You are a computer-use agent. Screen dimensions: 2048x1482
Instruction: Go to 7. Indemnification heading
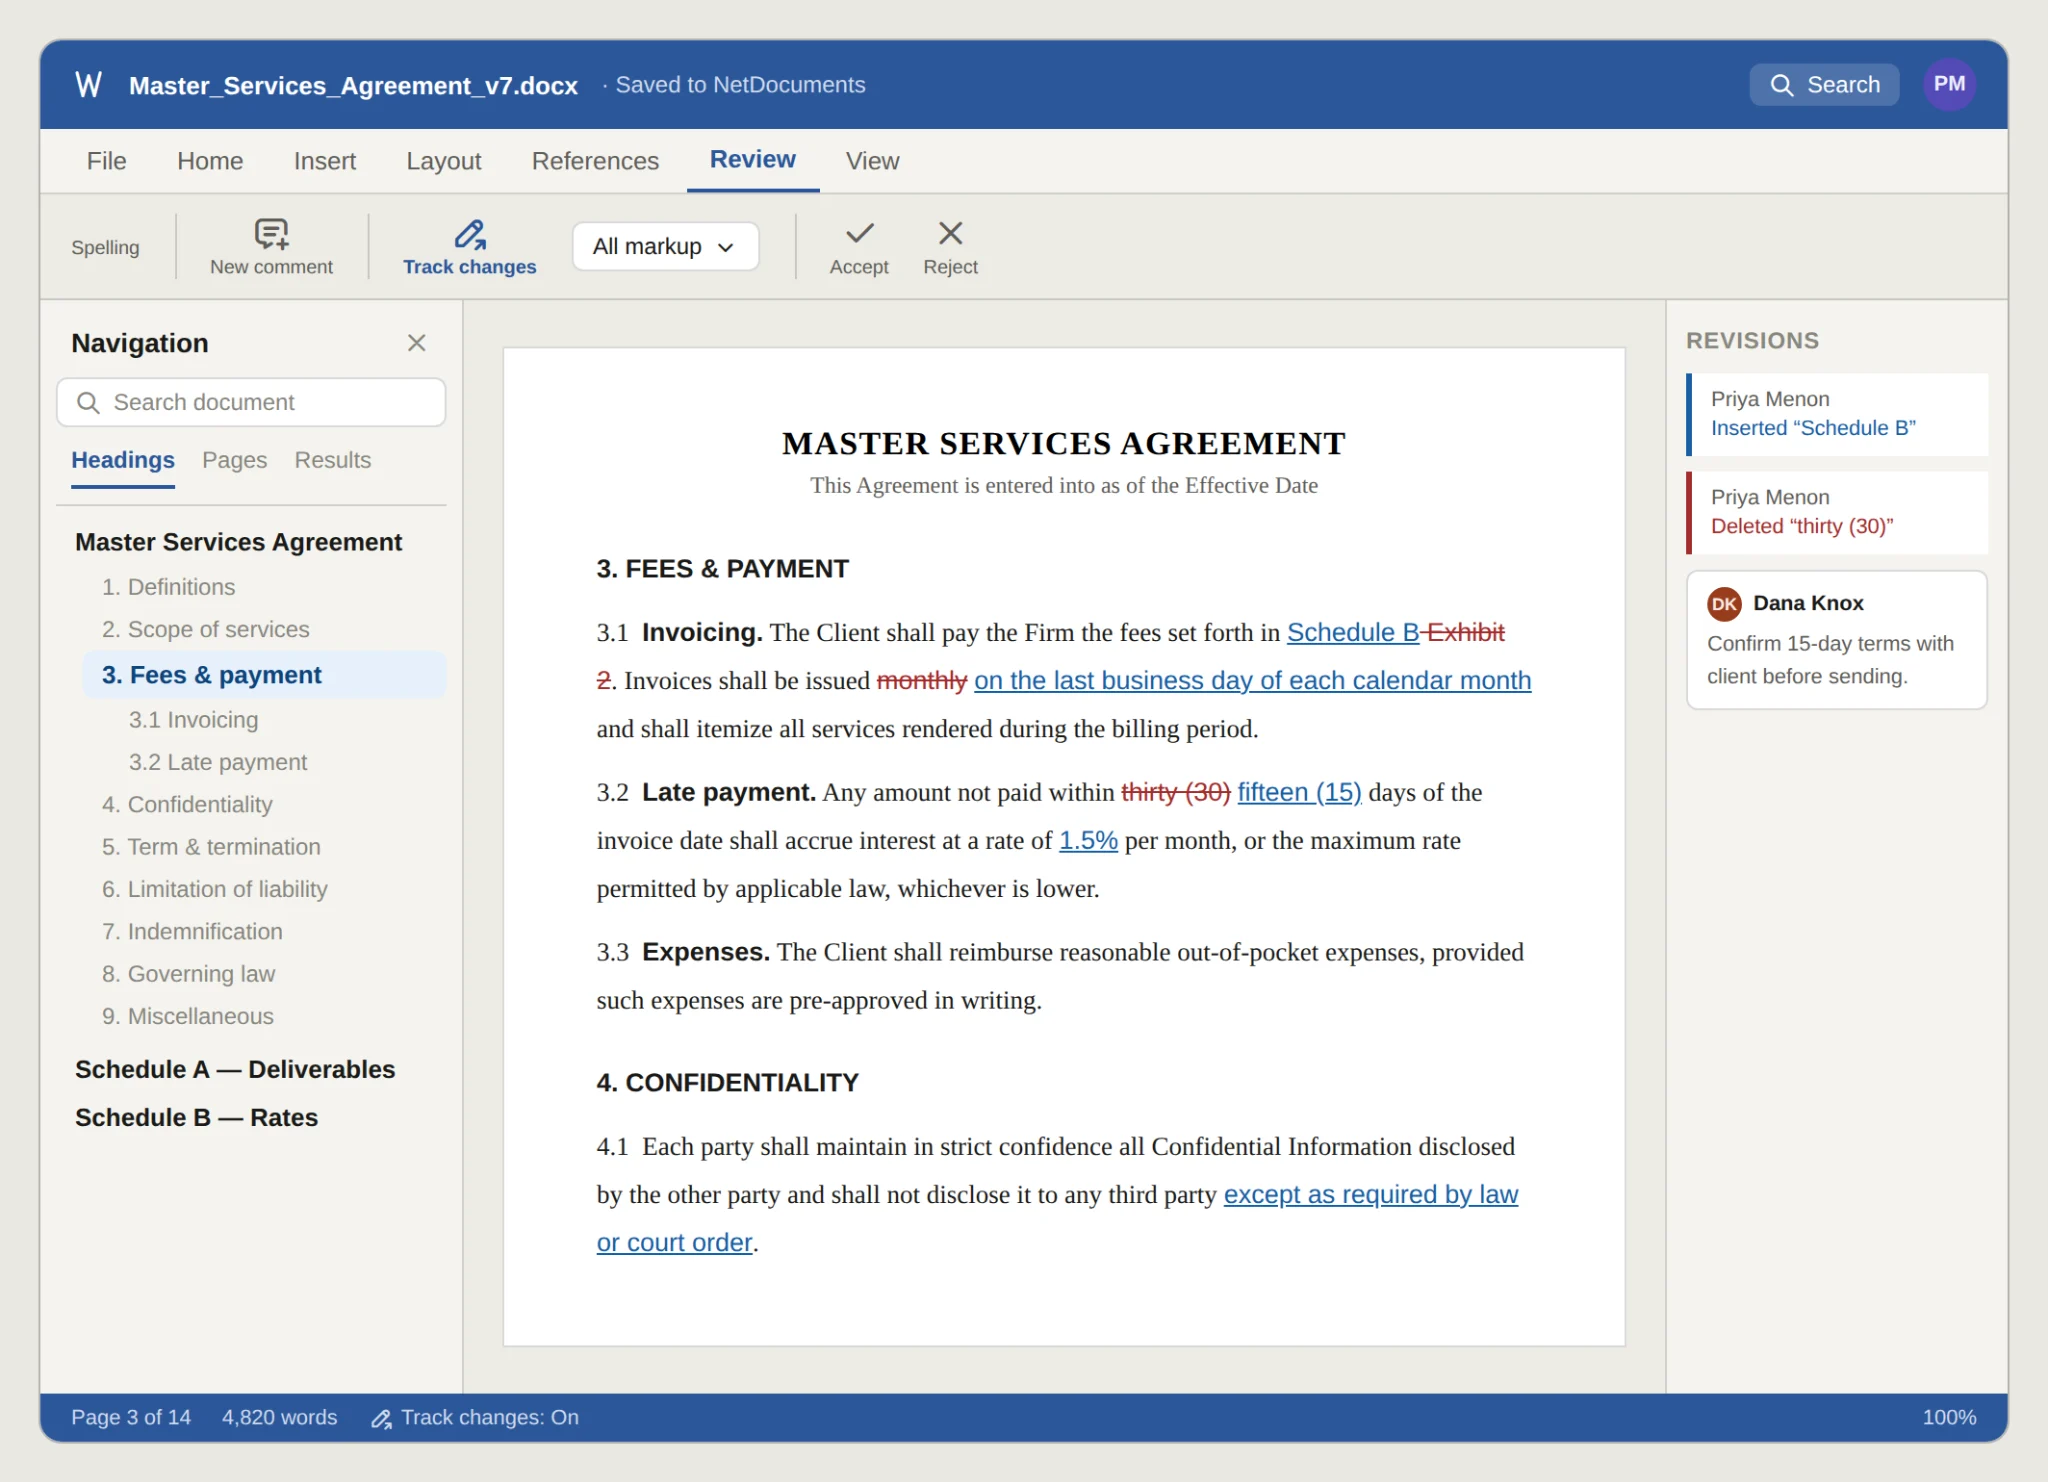(192, 932)
